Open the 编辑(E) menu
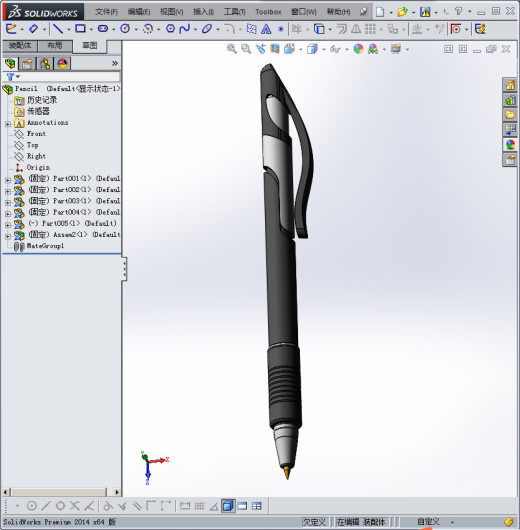The width and height of the screenshot is (520, 530). (x=139, y=12)
